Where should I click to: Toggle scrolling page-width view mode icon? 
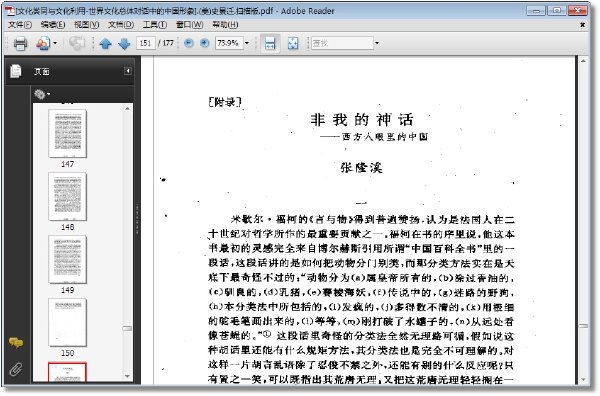pos(270,43)
